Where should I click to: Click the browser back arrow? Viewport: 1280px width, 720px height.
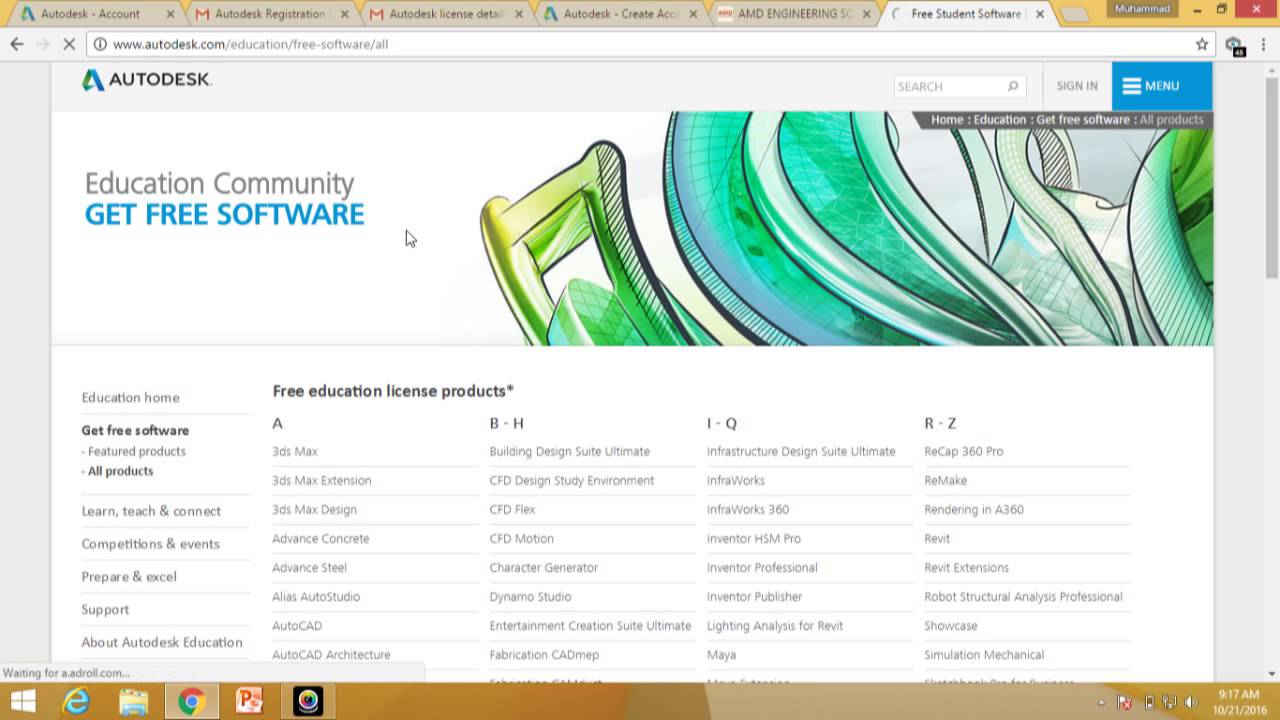coord(17,44)
